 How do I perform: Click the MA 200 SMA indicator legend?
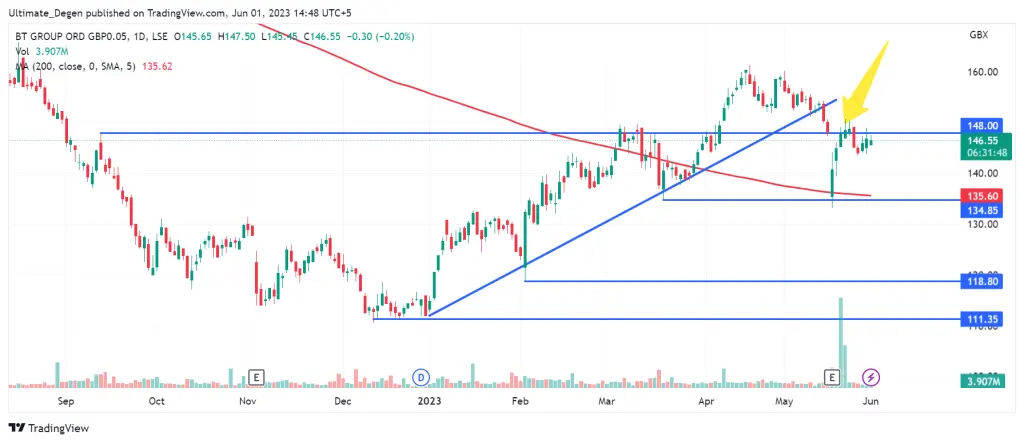click(94, 66)
